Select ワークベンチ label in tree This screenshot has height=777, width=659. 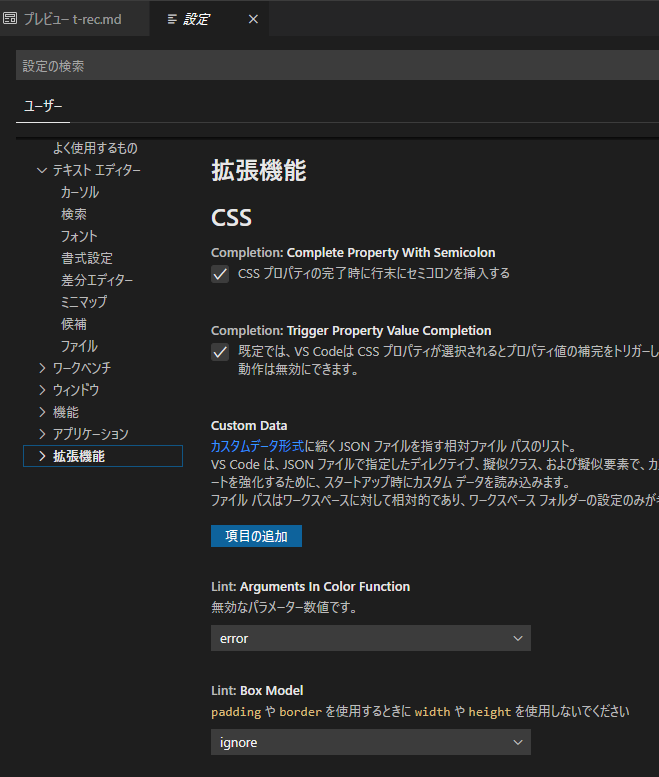82,368
